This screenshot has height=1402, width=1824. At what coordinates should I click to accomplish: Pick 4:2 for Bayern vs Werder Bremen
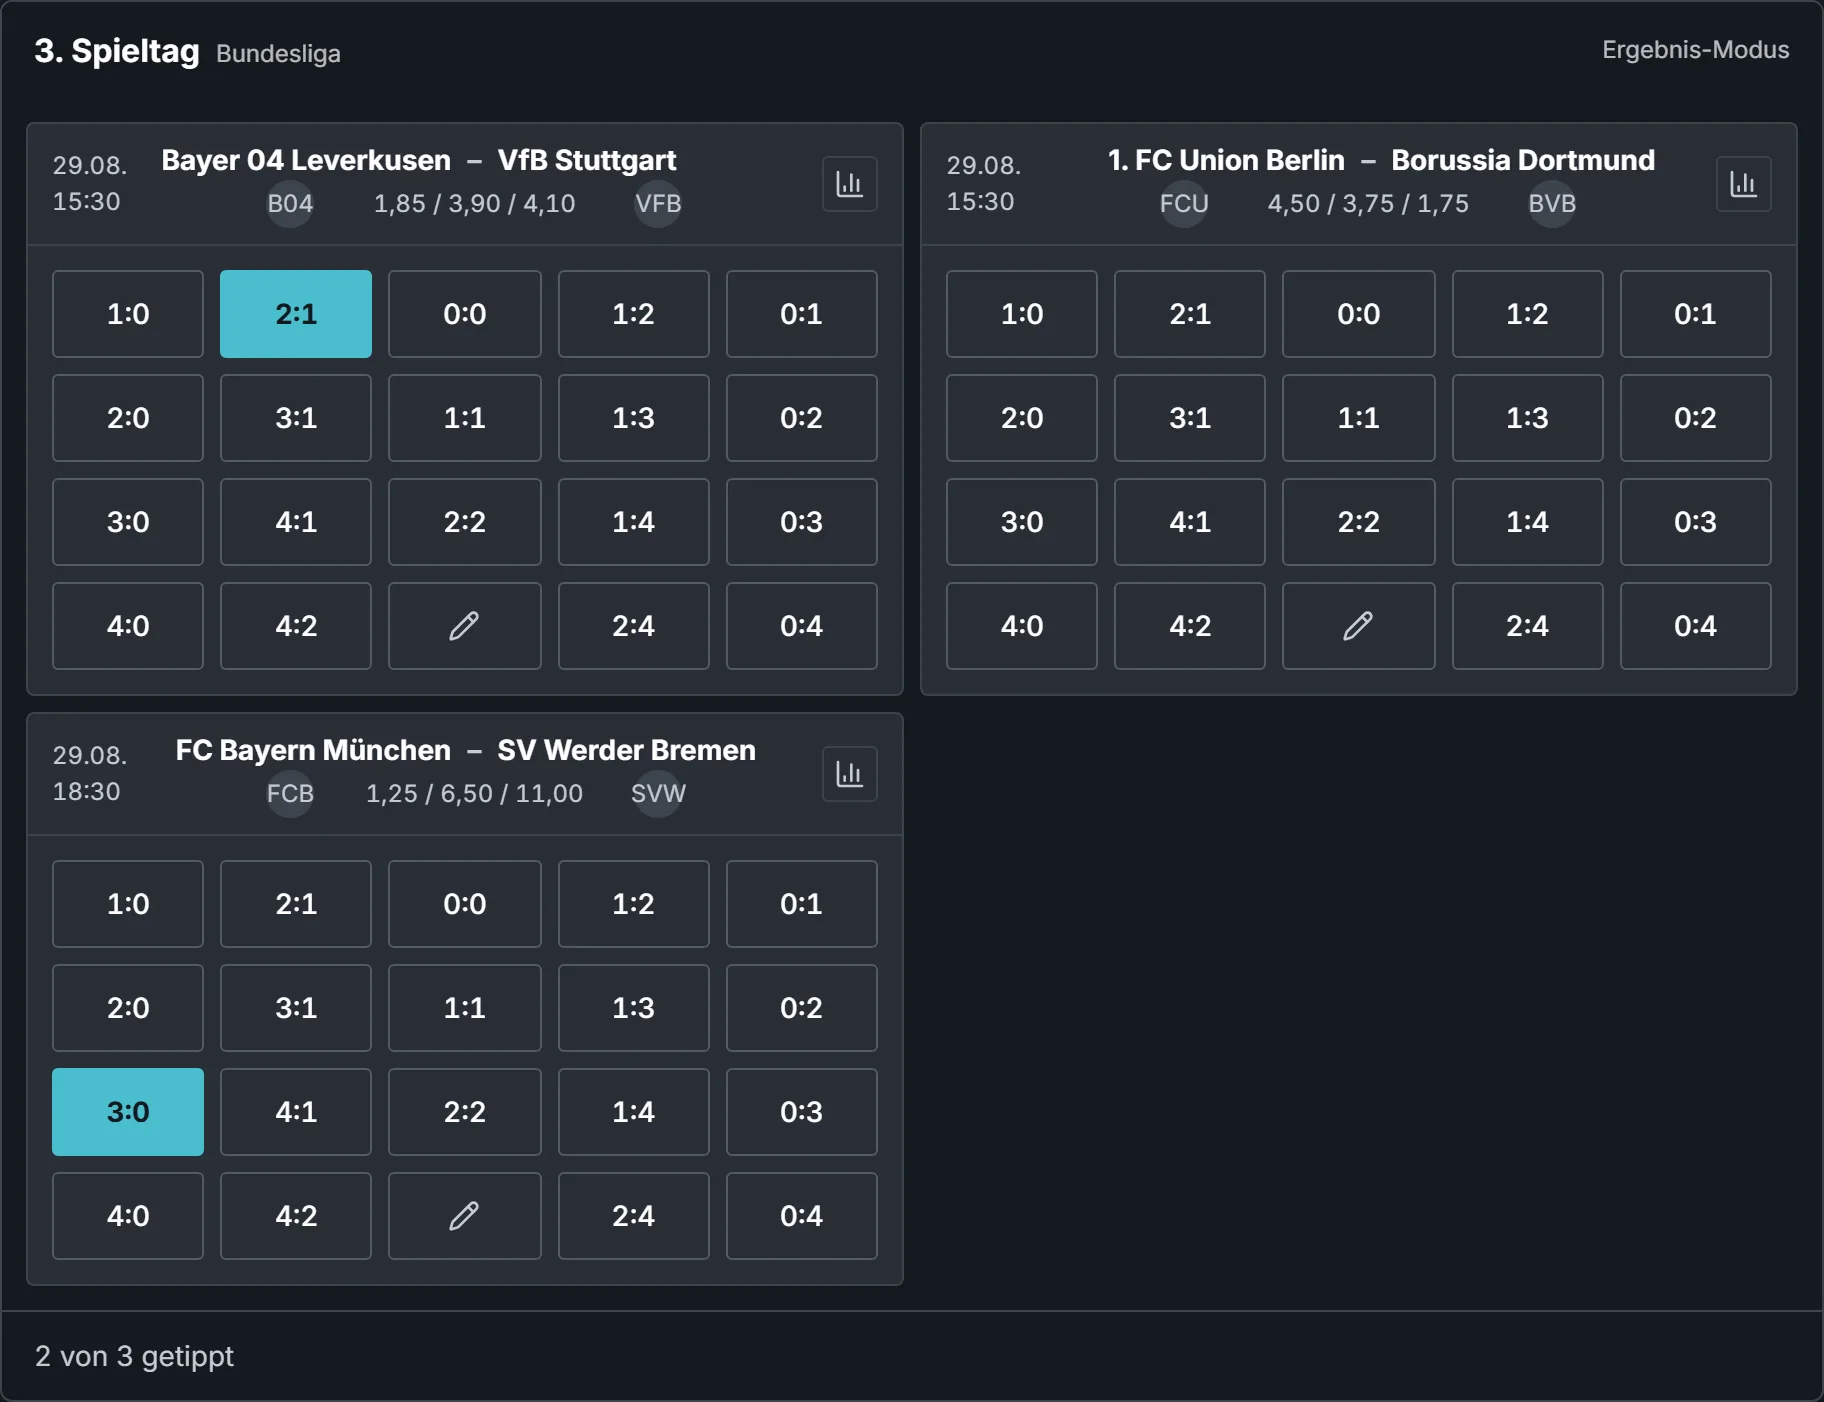point(296,1216)
